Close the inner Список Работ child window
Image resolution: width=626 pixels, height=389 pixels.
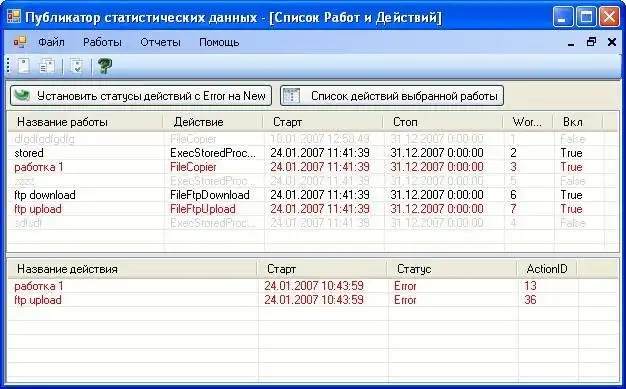click(612, 42)
